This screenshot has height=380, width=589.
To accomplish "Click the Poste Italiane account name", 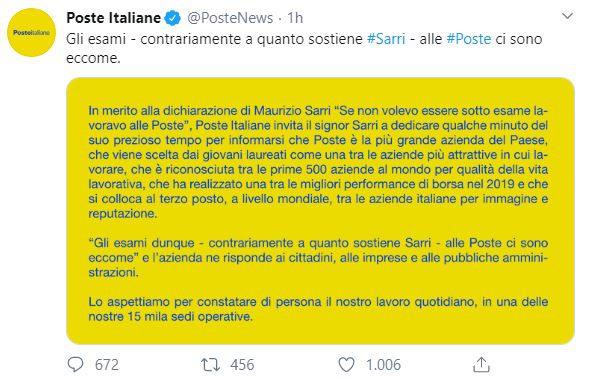I will pyautogui.click(x=113, y=18).
